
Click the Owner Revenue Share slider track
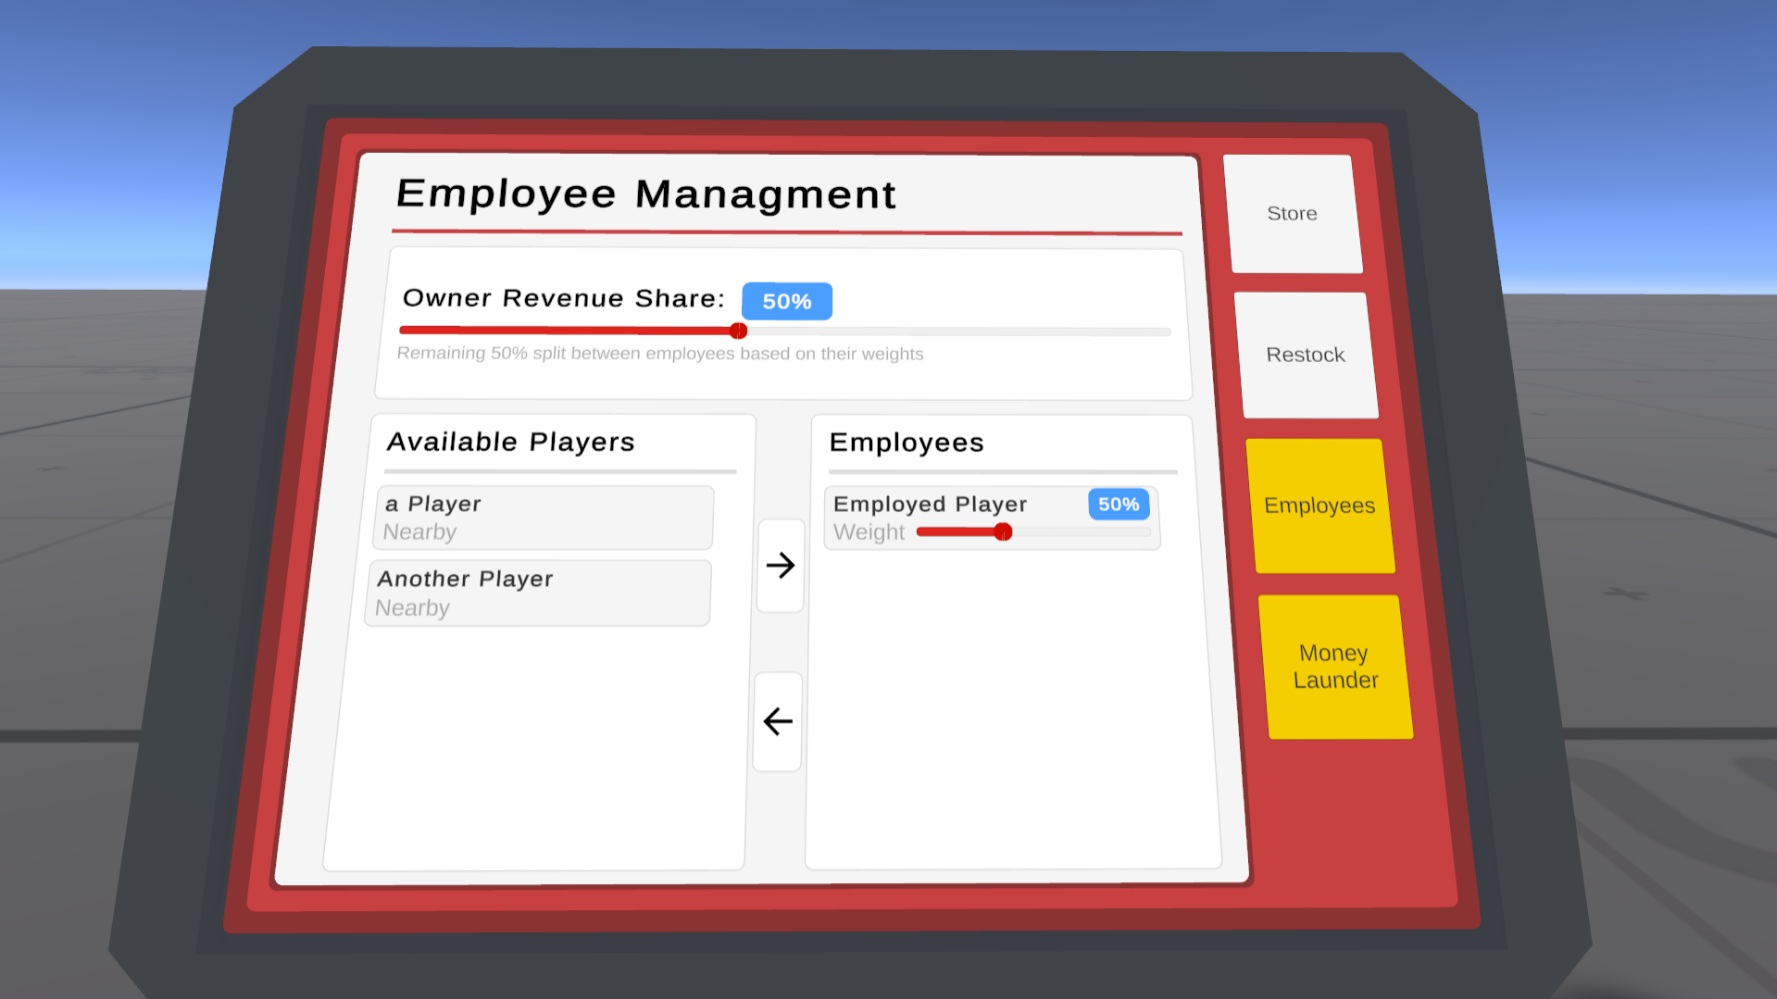(x=785, y=330)
